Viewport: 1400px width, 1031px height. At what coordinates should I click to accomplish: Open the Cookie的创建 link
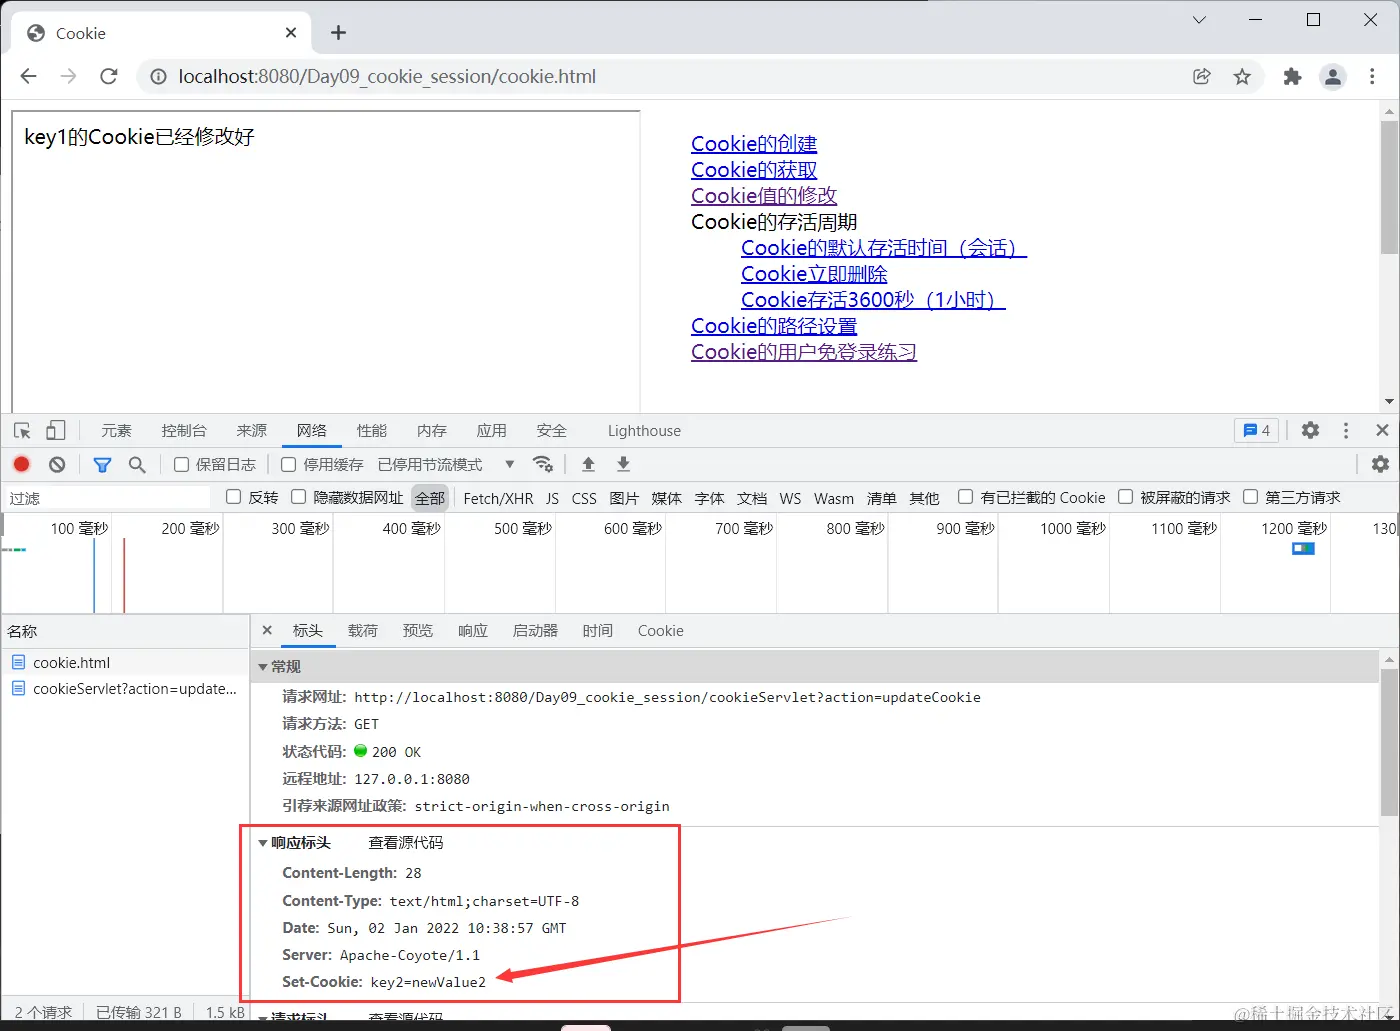click(754, 144)
